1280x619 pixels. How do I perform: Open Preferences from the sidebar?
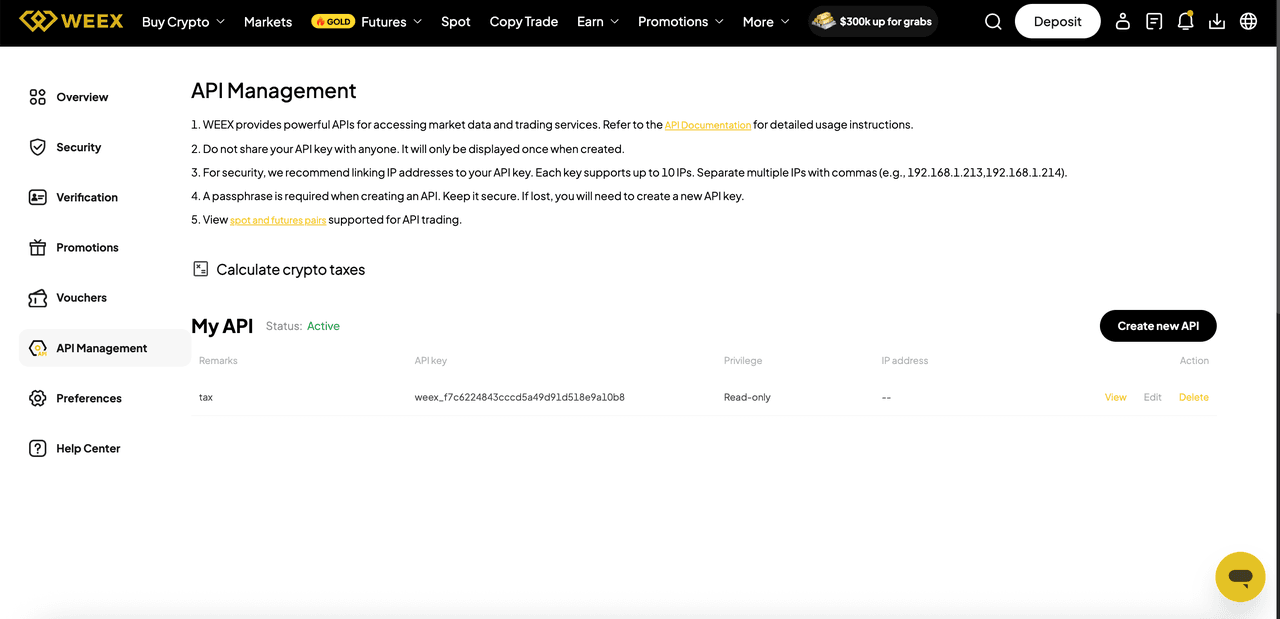(88, 398)
